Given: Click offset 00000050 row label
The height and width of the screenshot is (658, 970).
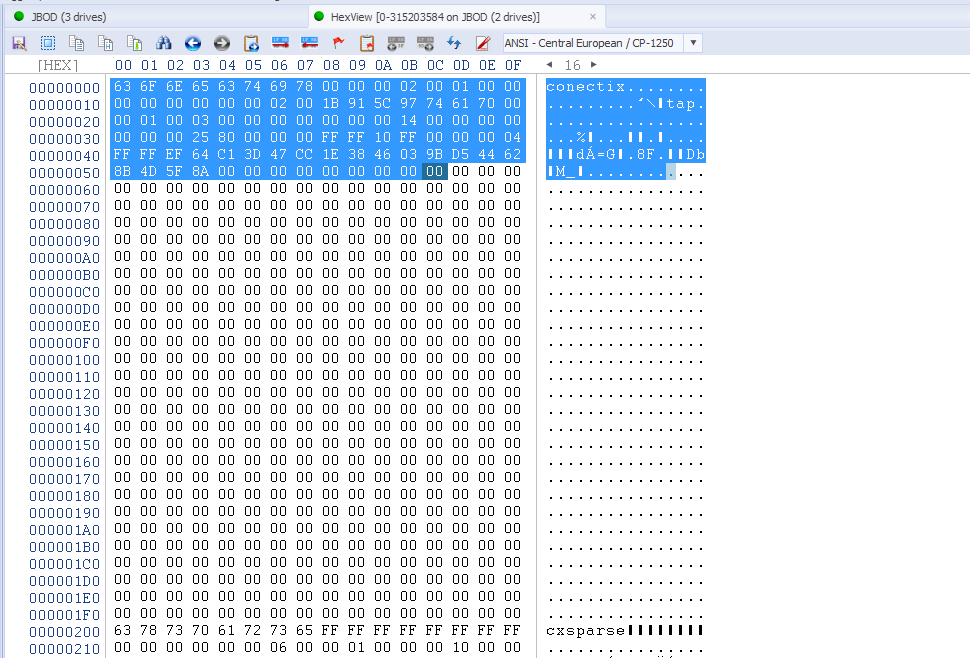Looking at the screenshot, I should coord(64,173).
